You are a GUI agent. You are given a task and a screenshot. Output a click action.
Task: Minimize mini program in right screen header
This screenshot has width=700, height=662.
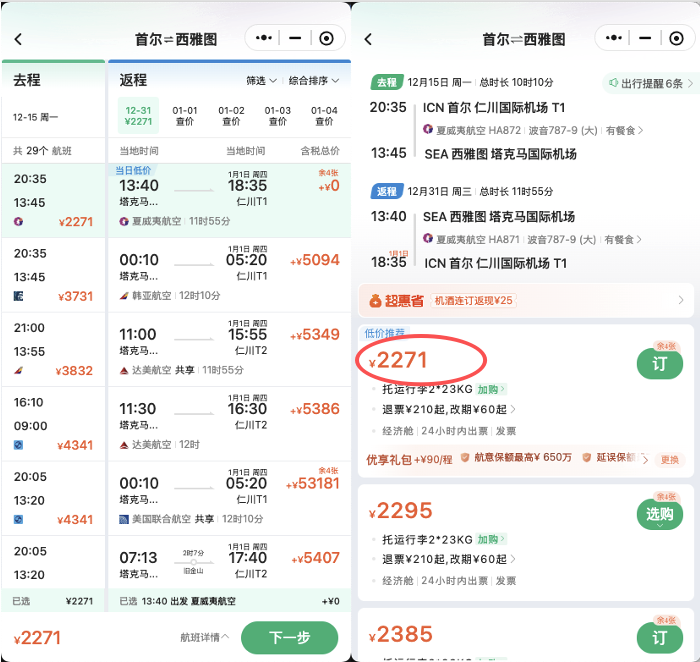point(645,38)
